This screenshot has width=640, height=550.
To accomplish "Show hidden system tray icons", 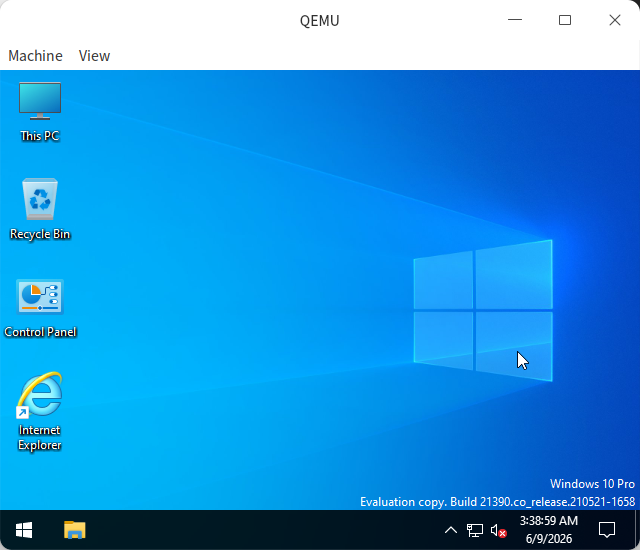I will [451, 530].
